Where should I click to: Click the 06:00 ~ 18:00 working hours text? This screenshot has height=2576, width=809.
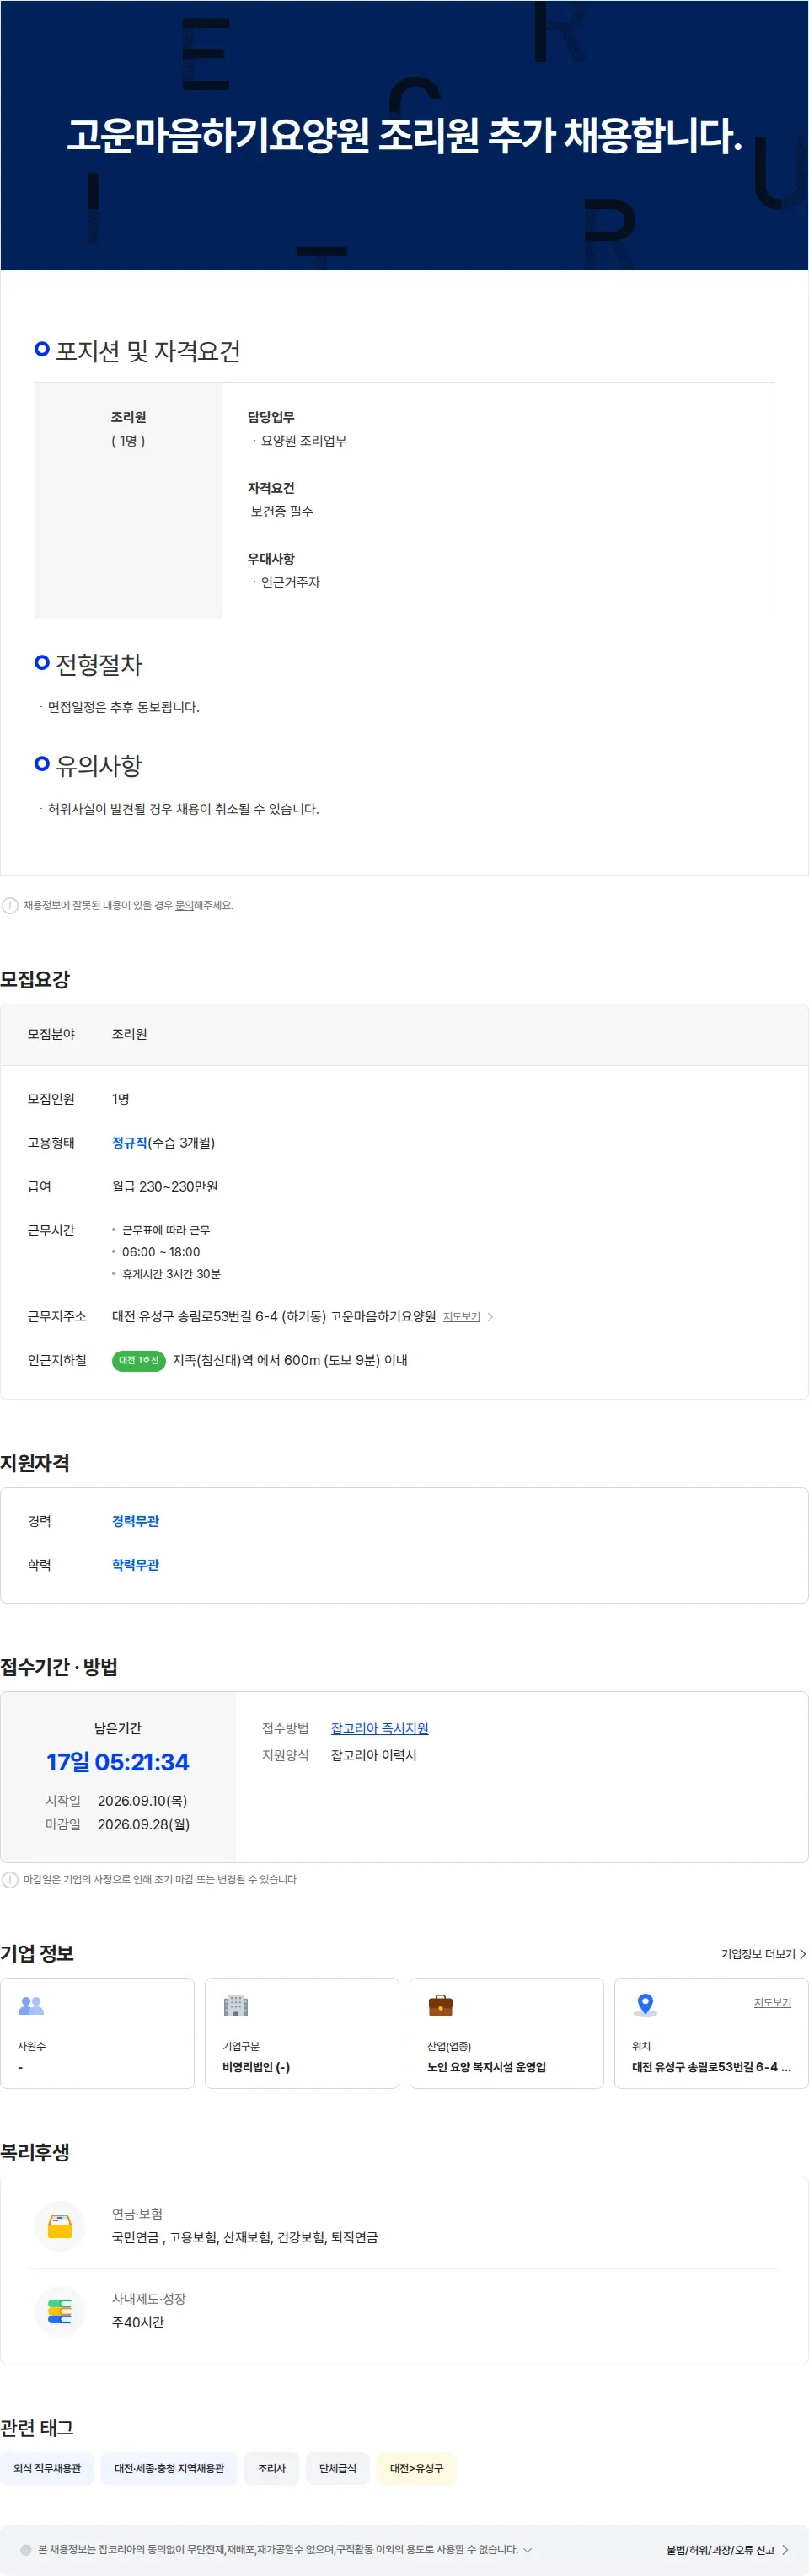point(161,1251)
